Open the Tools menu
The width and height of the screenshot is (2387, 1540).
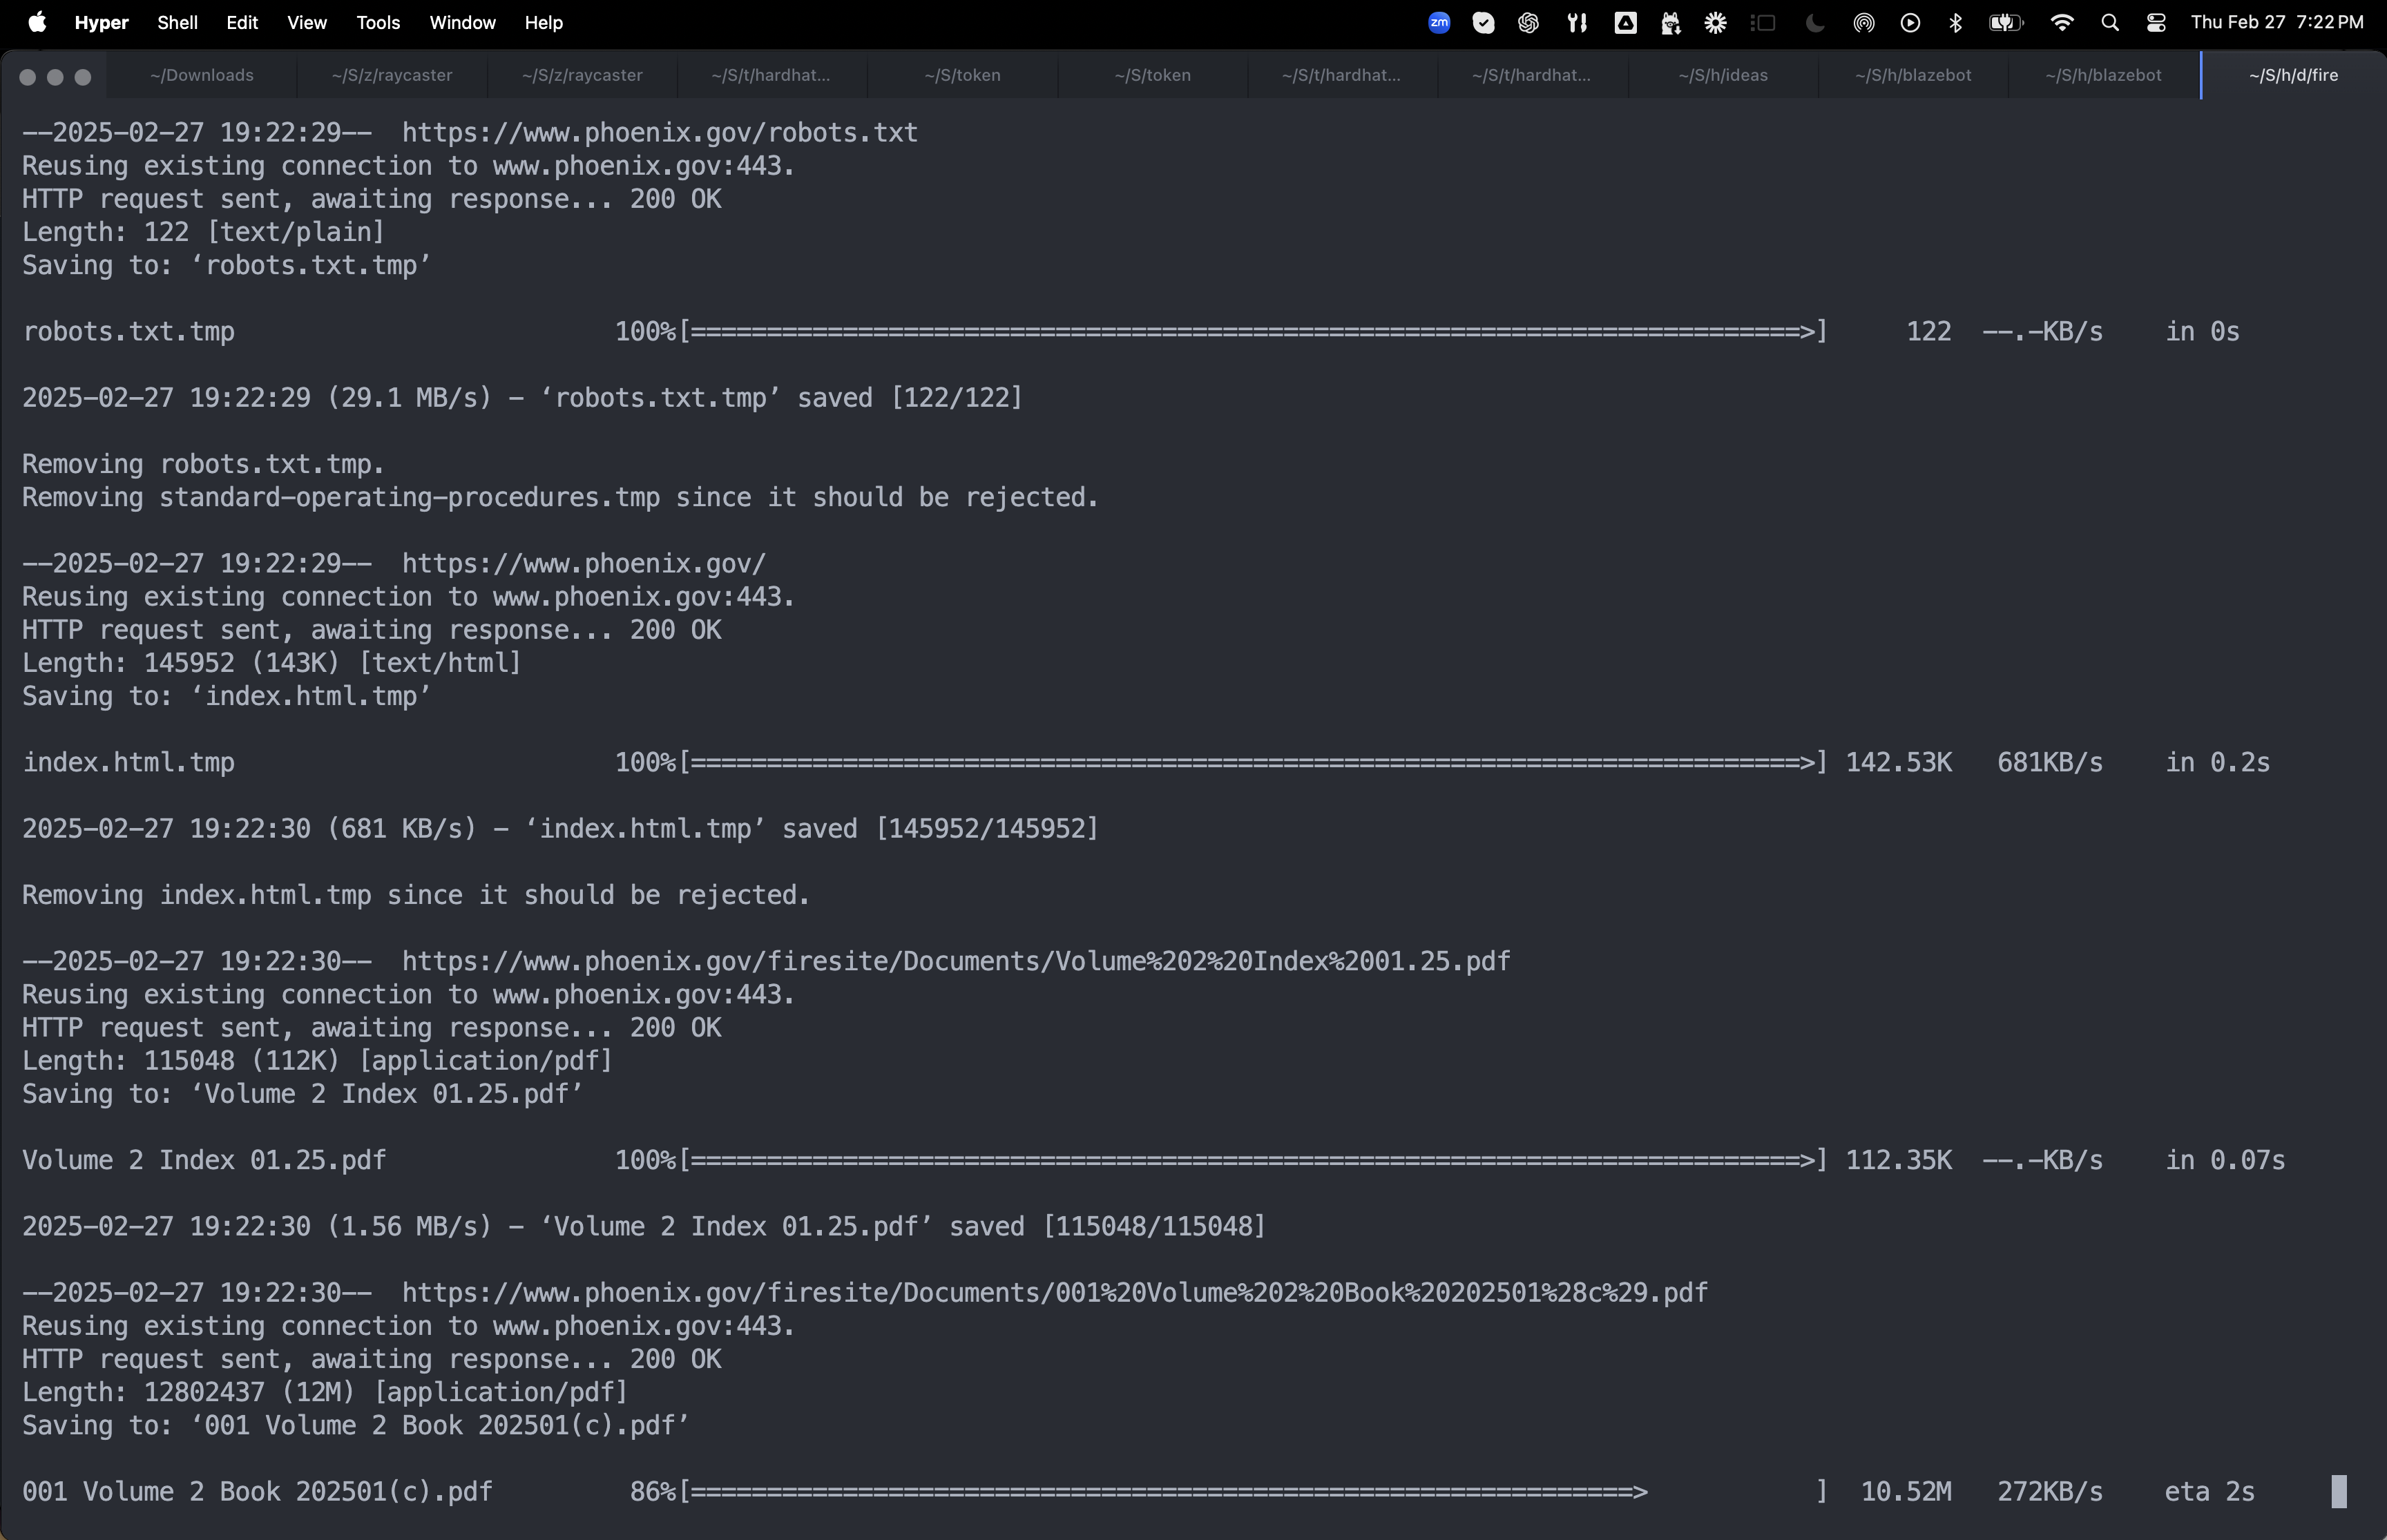378,22
